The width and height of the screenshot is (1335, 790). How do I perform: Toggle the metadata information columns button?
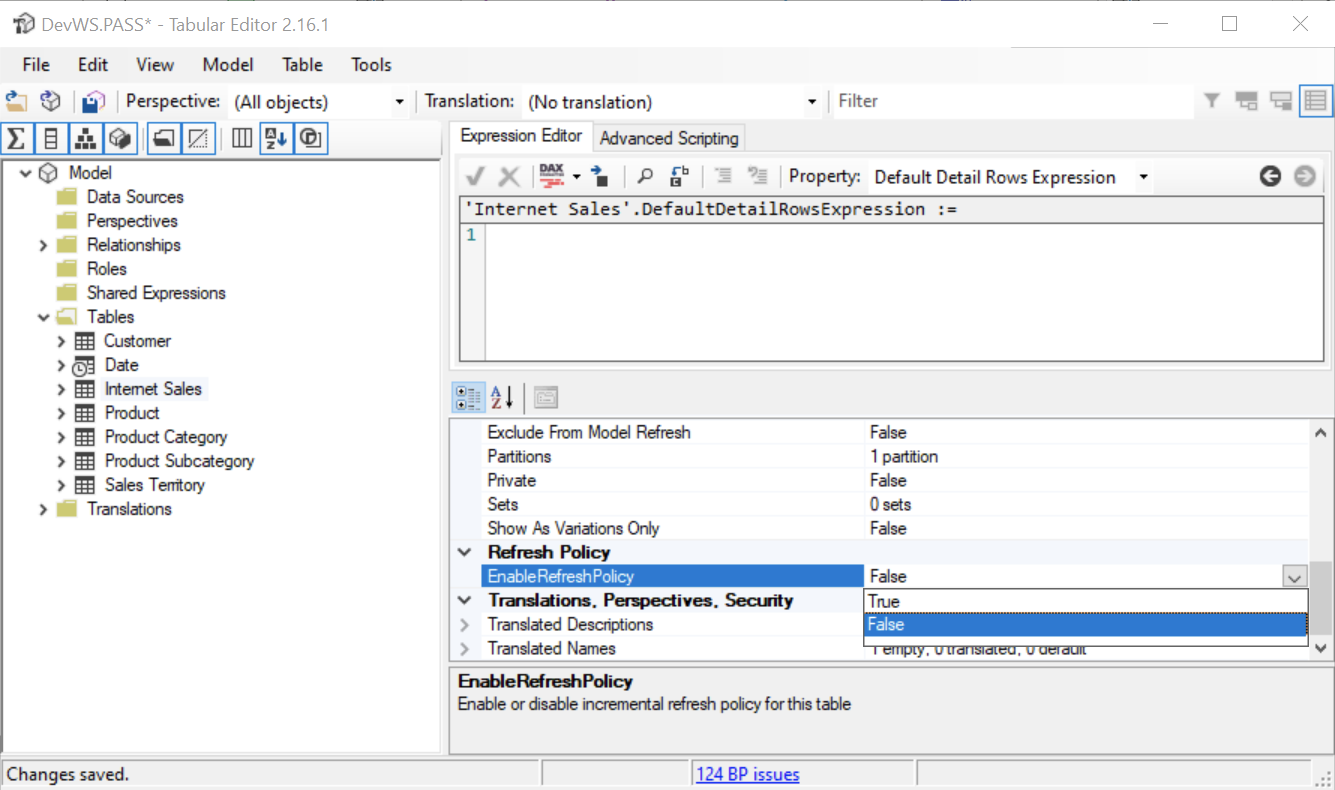pos(241,138)
